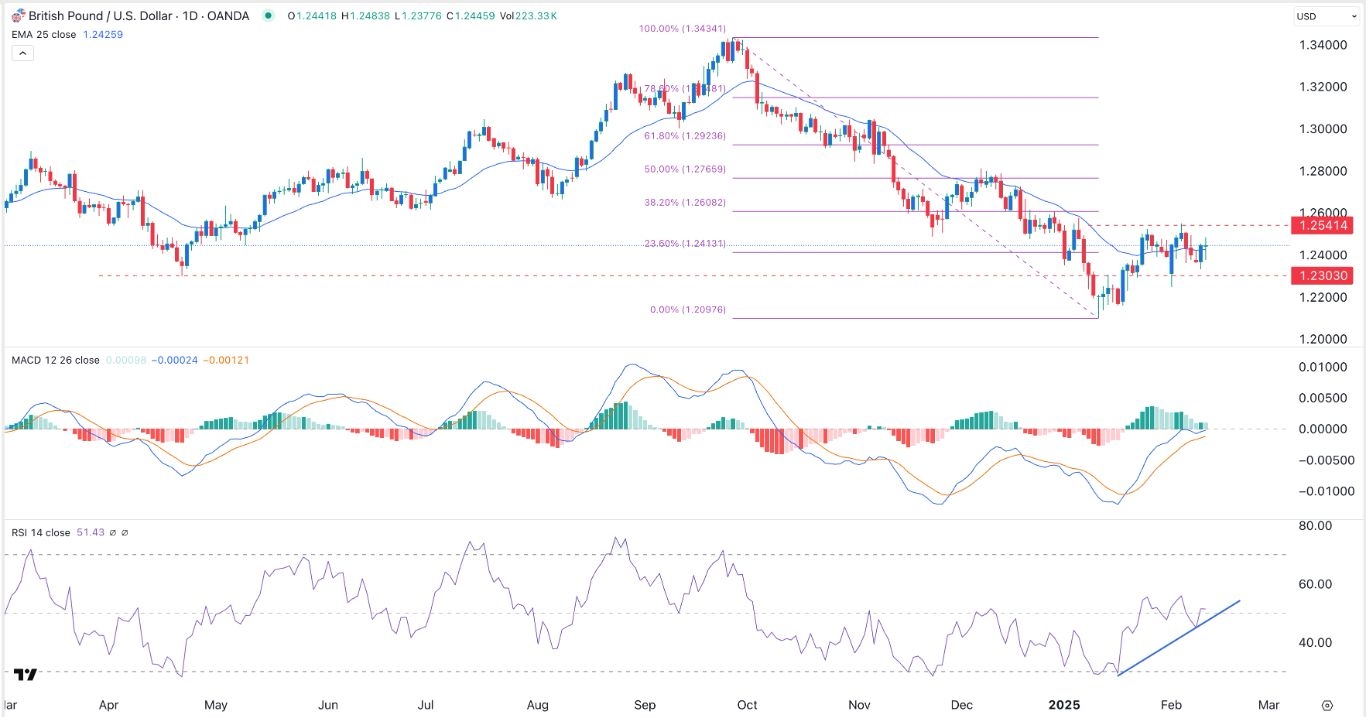This screenshot has height=717, width=1366.
Task: Click the Oct marker on the time axis
Action: [747, 704]
